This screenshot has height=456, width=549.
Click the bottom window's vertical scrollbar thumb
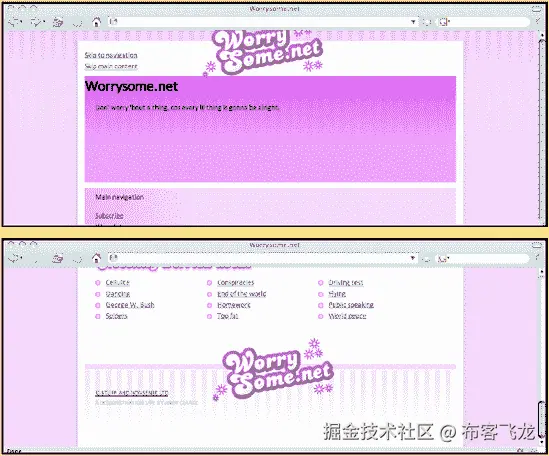pos(541,419)
